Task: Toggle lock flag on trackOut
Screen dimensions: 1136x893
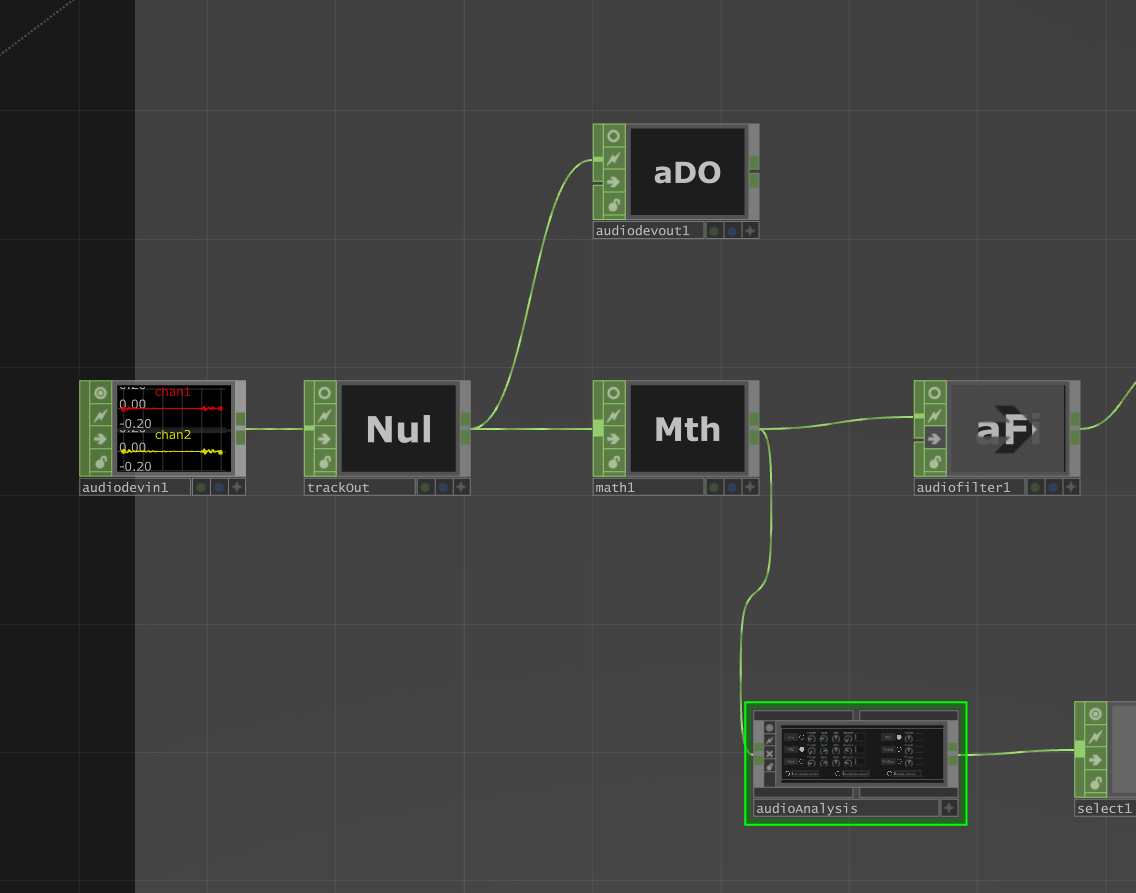Action: (x=325, y=461)
